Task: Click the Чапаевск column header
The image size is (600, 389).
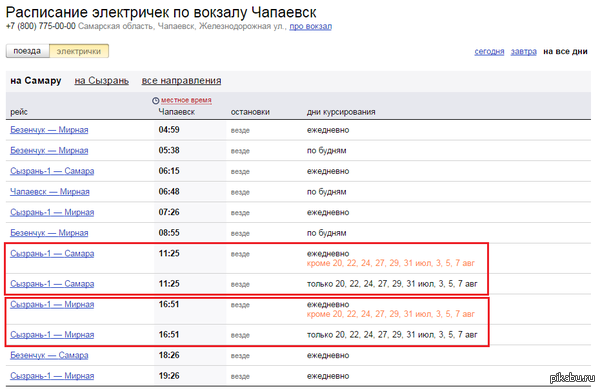Action: click(176, 112)
